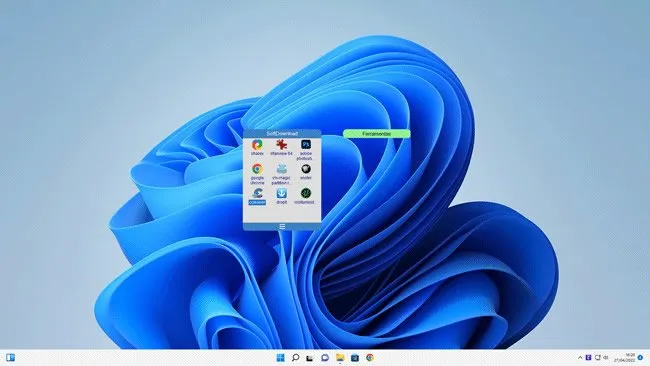Screen dimensions: 650x366
Task: Open File Explorer from taskbar
Action: [x=340, y=357]
